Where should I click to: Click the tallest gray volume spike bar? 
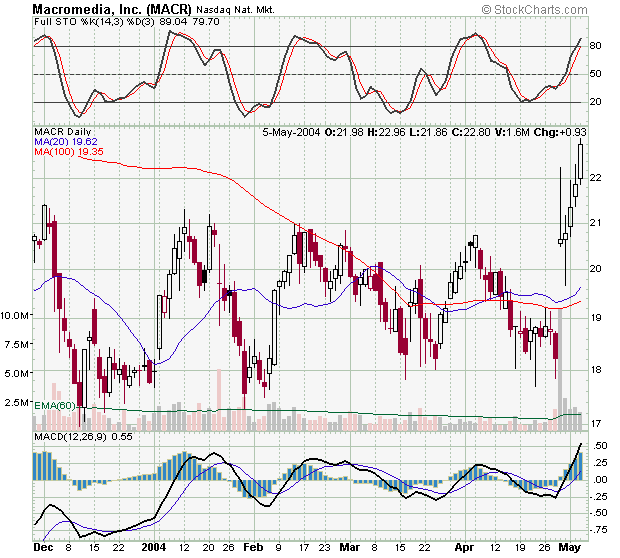560,370
